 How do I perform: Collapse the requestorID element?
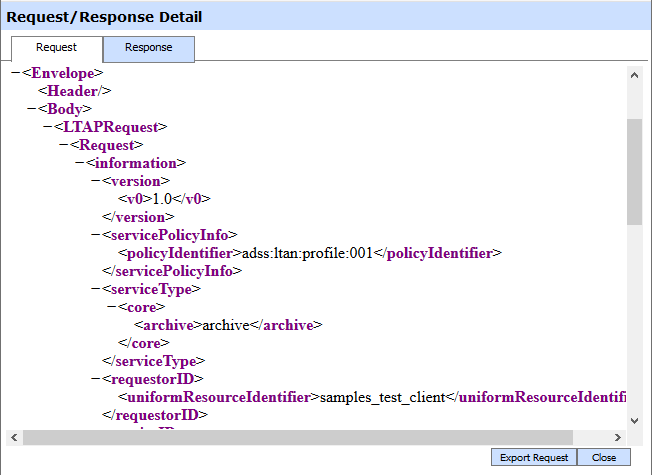[94, 379]
